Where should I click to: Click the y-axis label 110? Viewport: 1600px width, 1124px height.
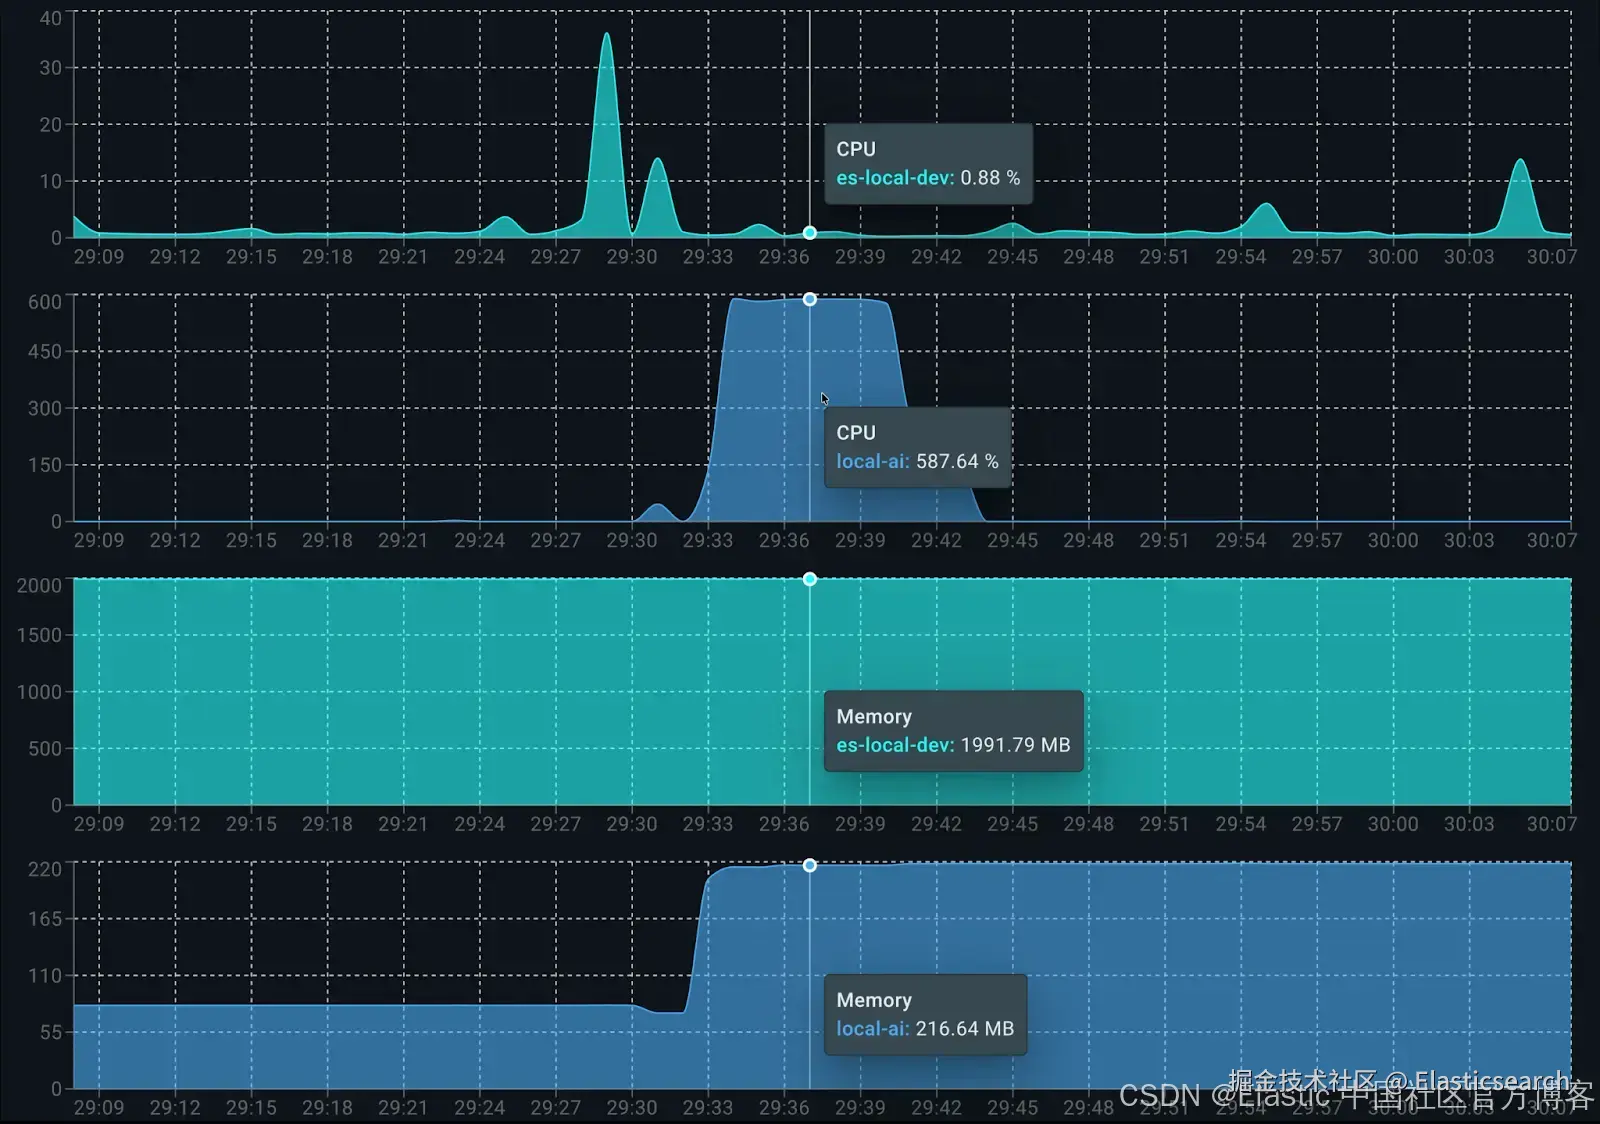pos(45,976)
